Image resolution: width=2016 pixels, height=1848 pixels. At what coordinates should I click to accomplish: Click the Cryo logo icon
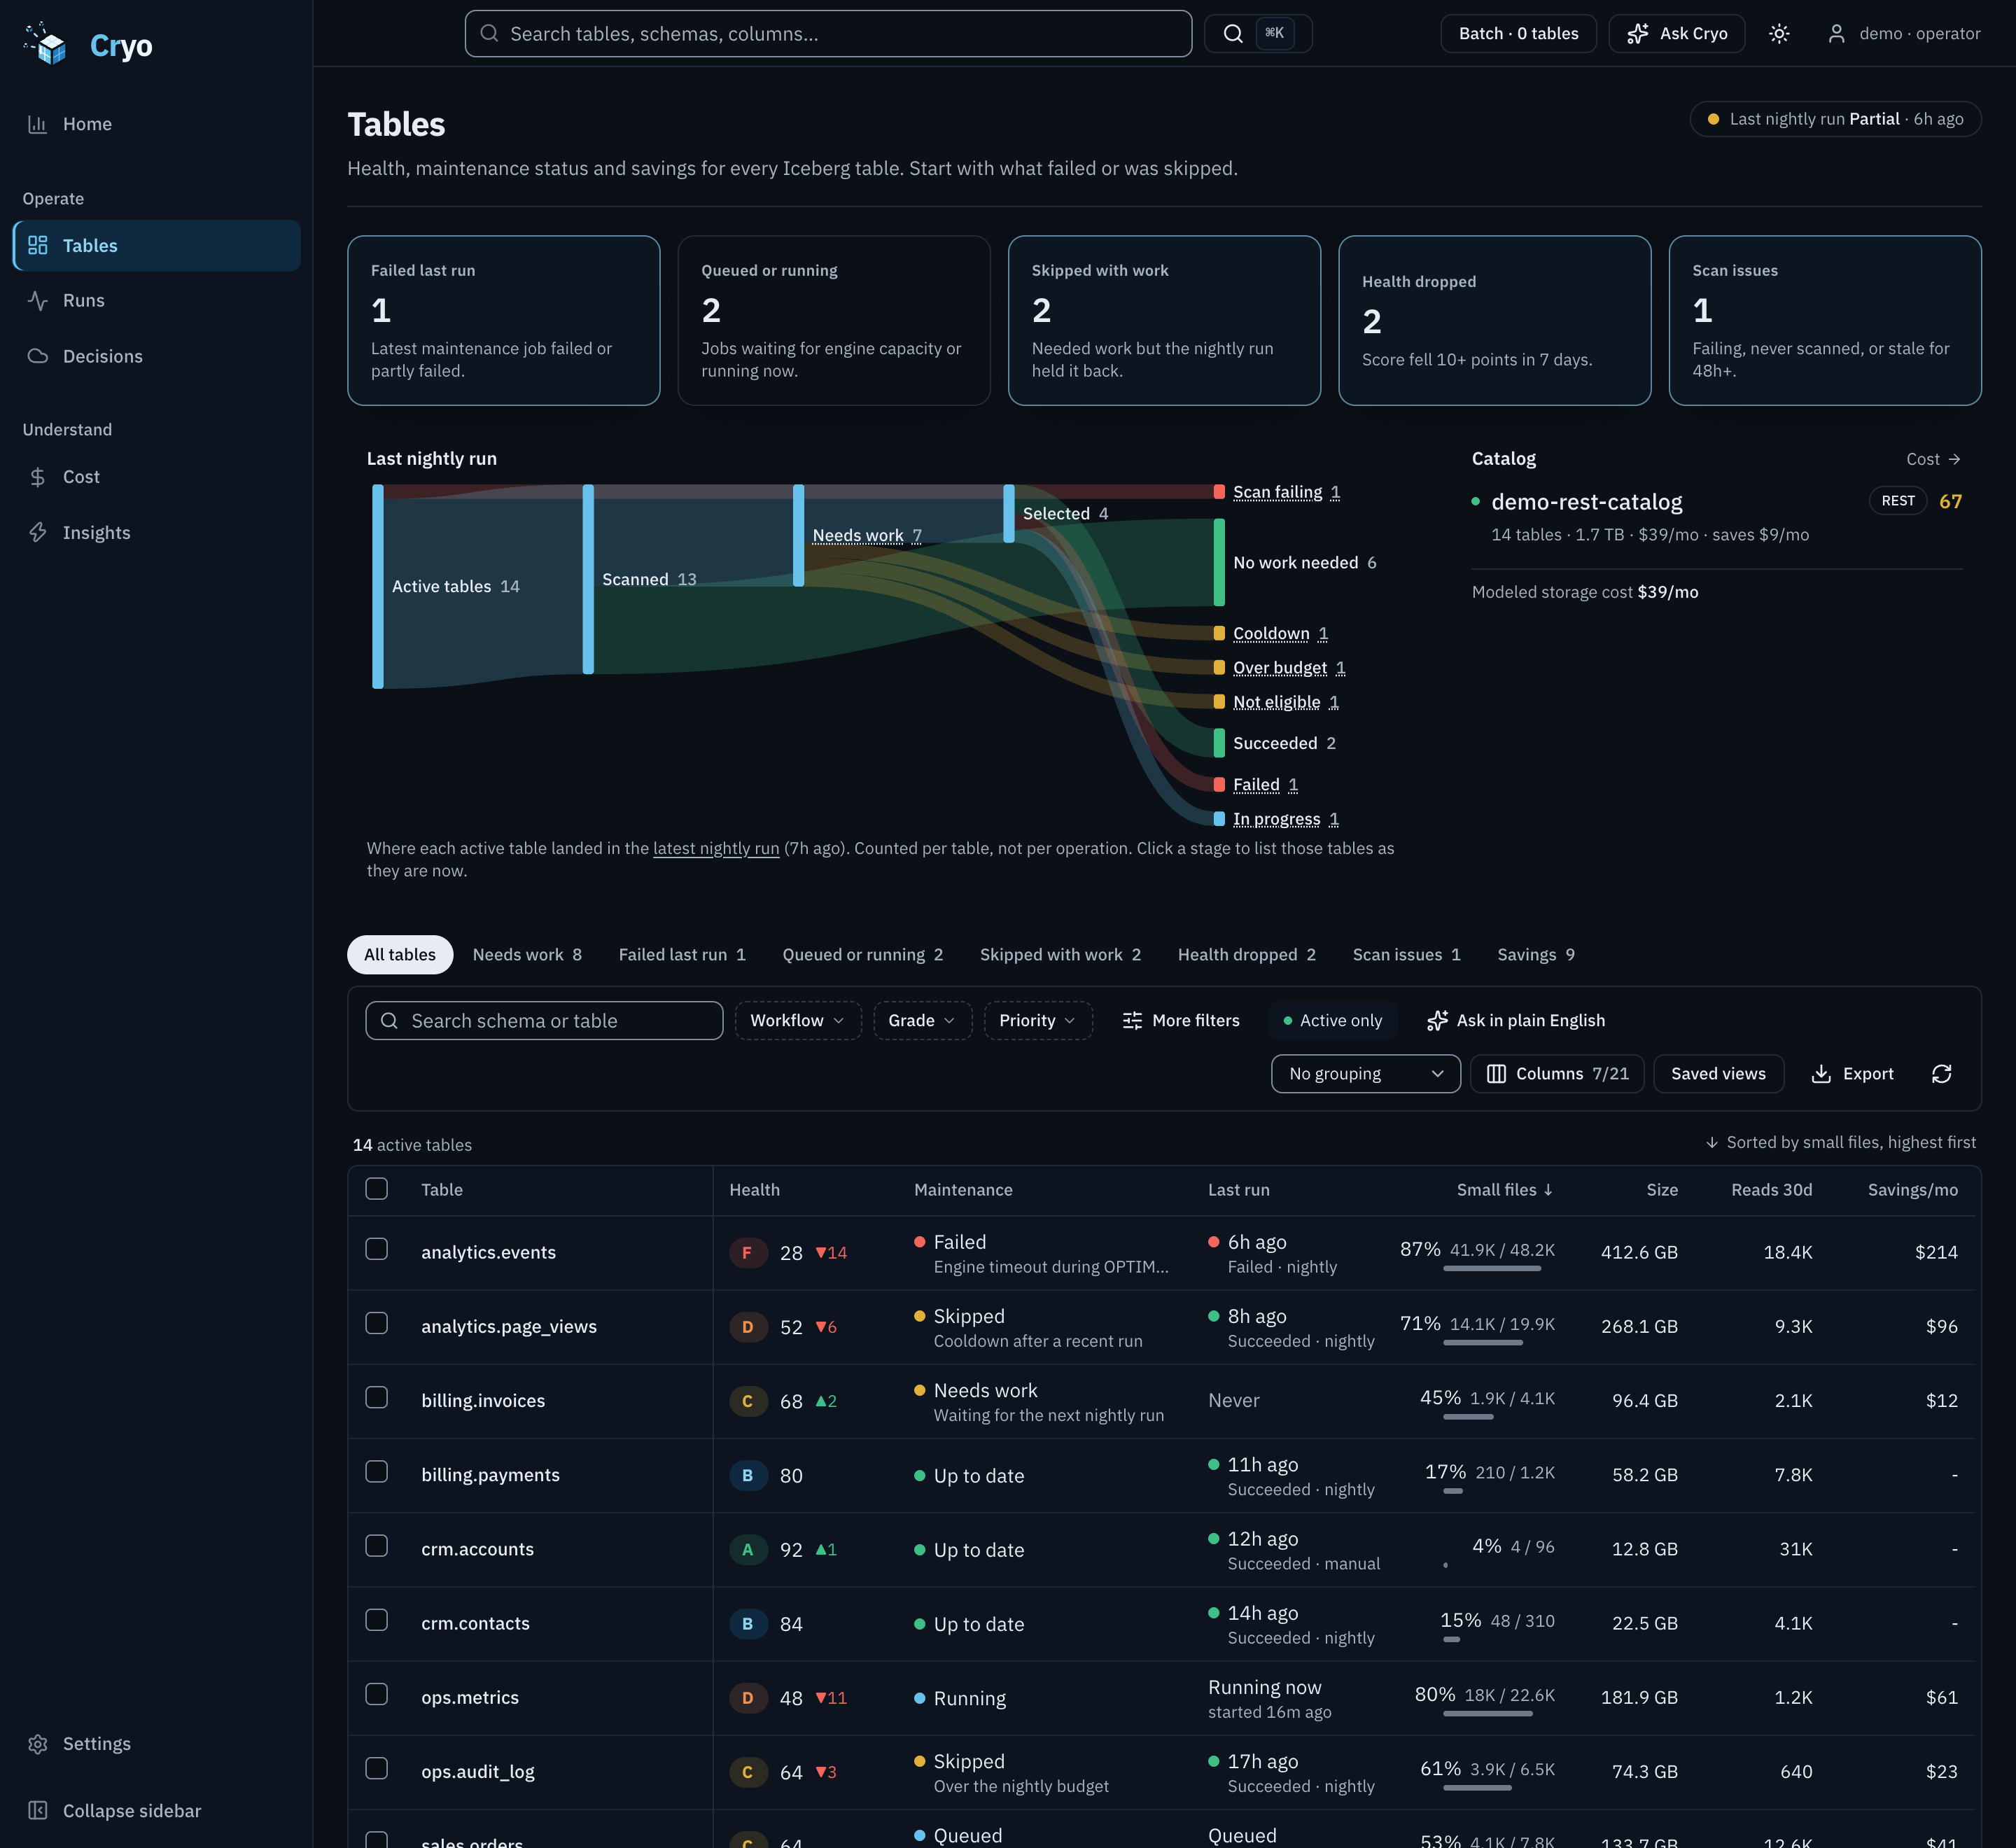coord(46,44)
